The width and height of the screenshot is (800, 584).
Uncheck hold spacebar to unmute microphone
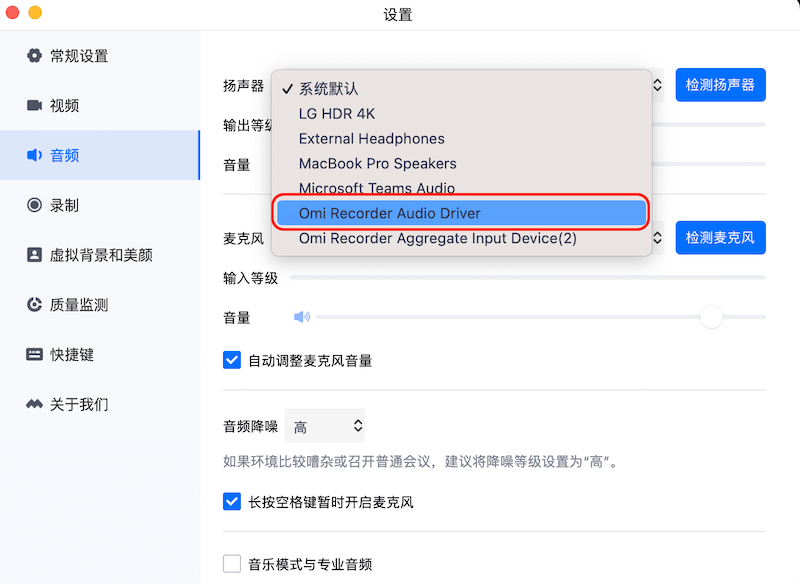click(232, 502)
